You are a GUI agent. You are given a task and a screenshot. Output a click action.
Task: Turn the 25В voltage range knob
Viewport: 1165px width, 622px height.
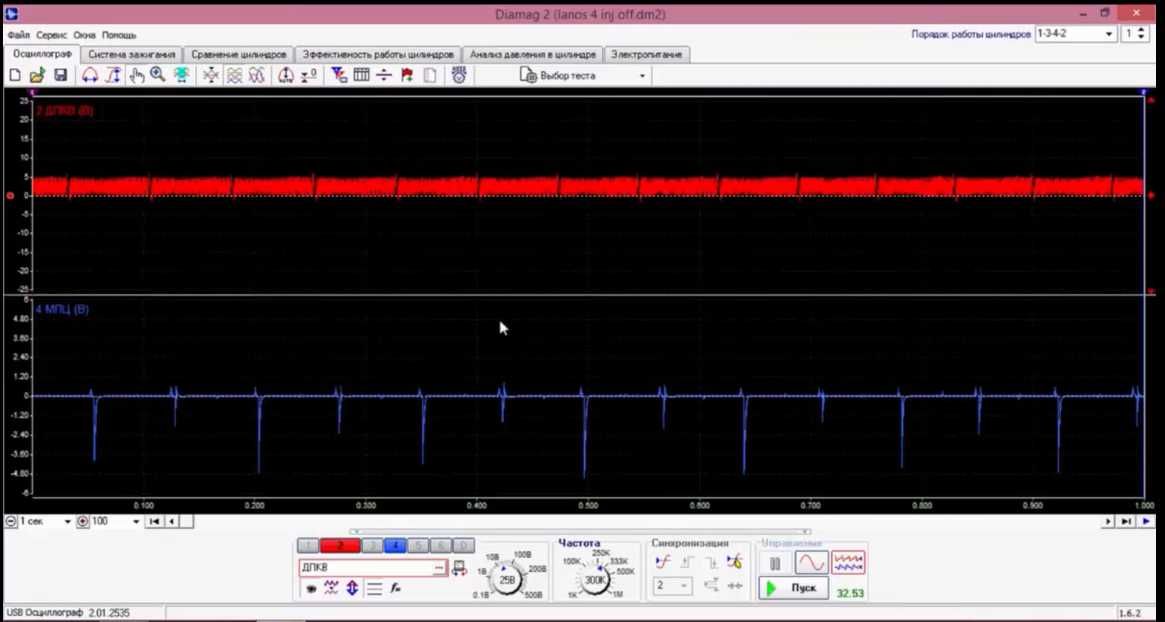coord(507,580)
